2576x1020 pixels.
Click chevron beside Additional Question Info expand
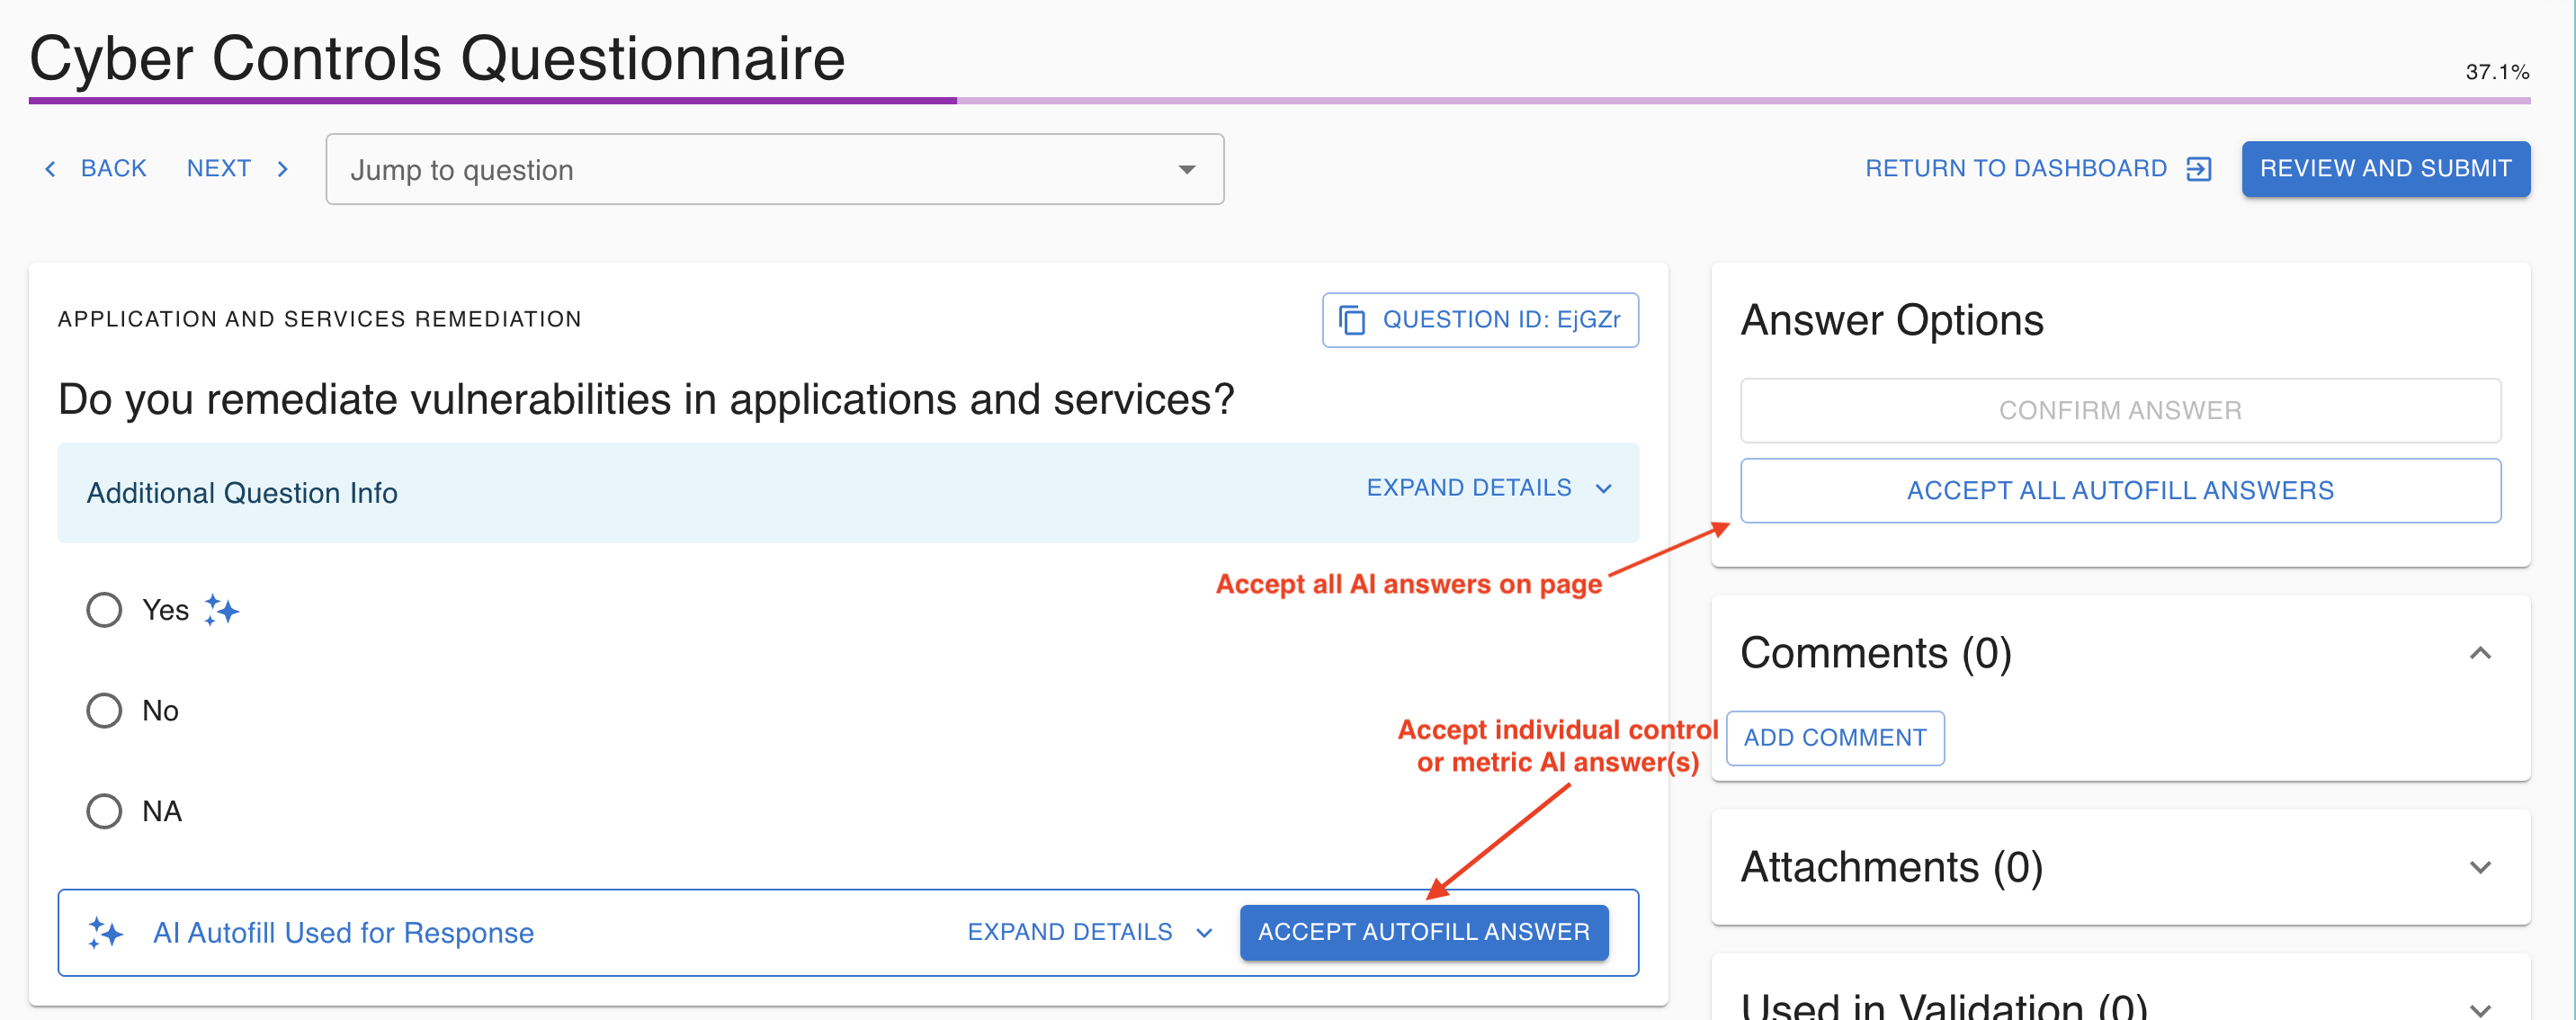point(1603,488)
